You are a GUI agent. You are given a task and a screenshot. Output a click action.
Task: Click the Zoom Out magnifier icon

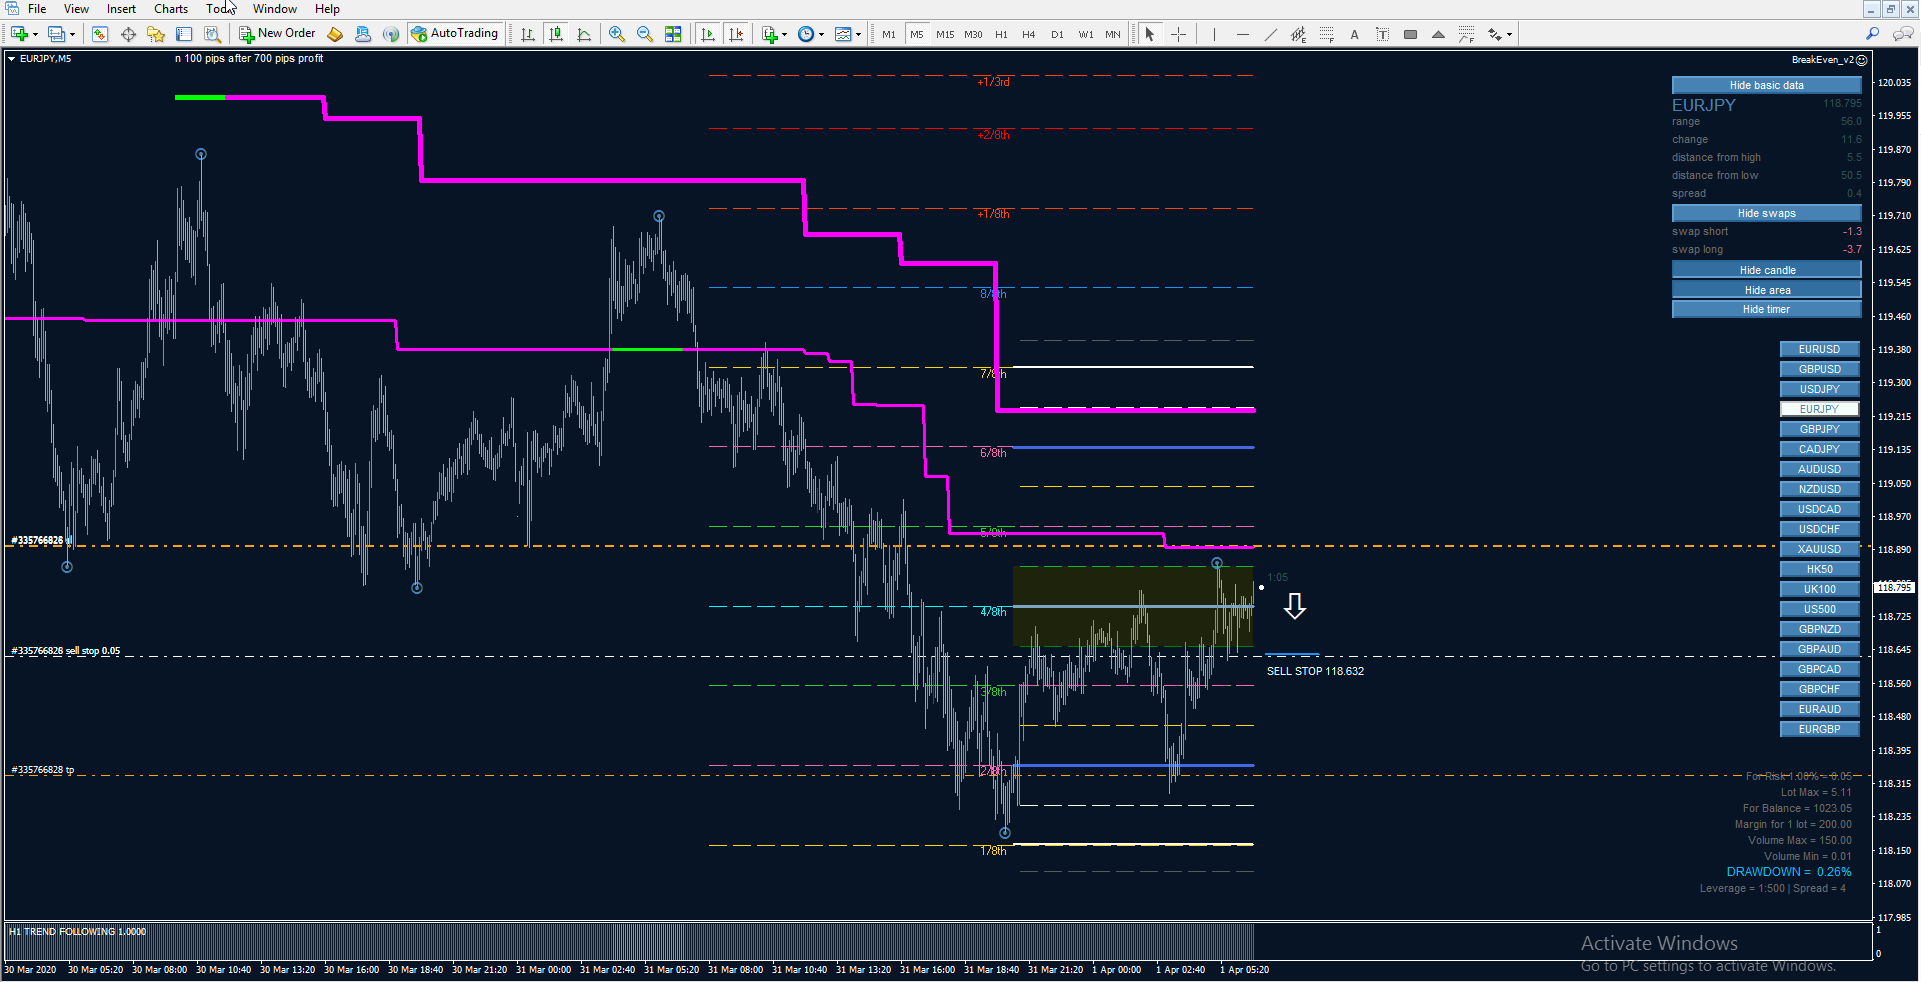[645, 34]
